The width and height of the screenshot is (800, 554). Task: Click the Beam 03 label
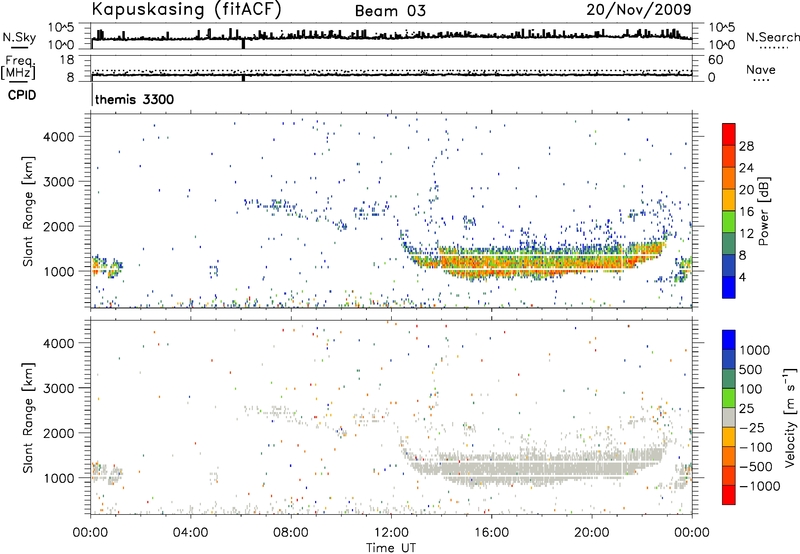[390, 11]
